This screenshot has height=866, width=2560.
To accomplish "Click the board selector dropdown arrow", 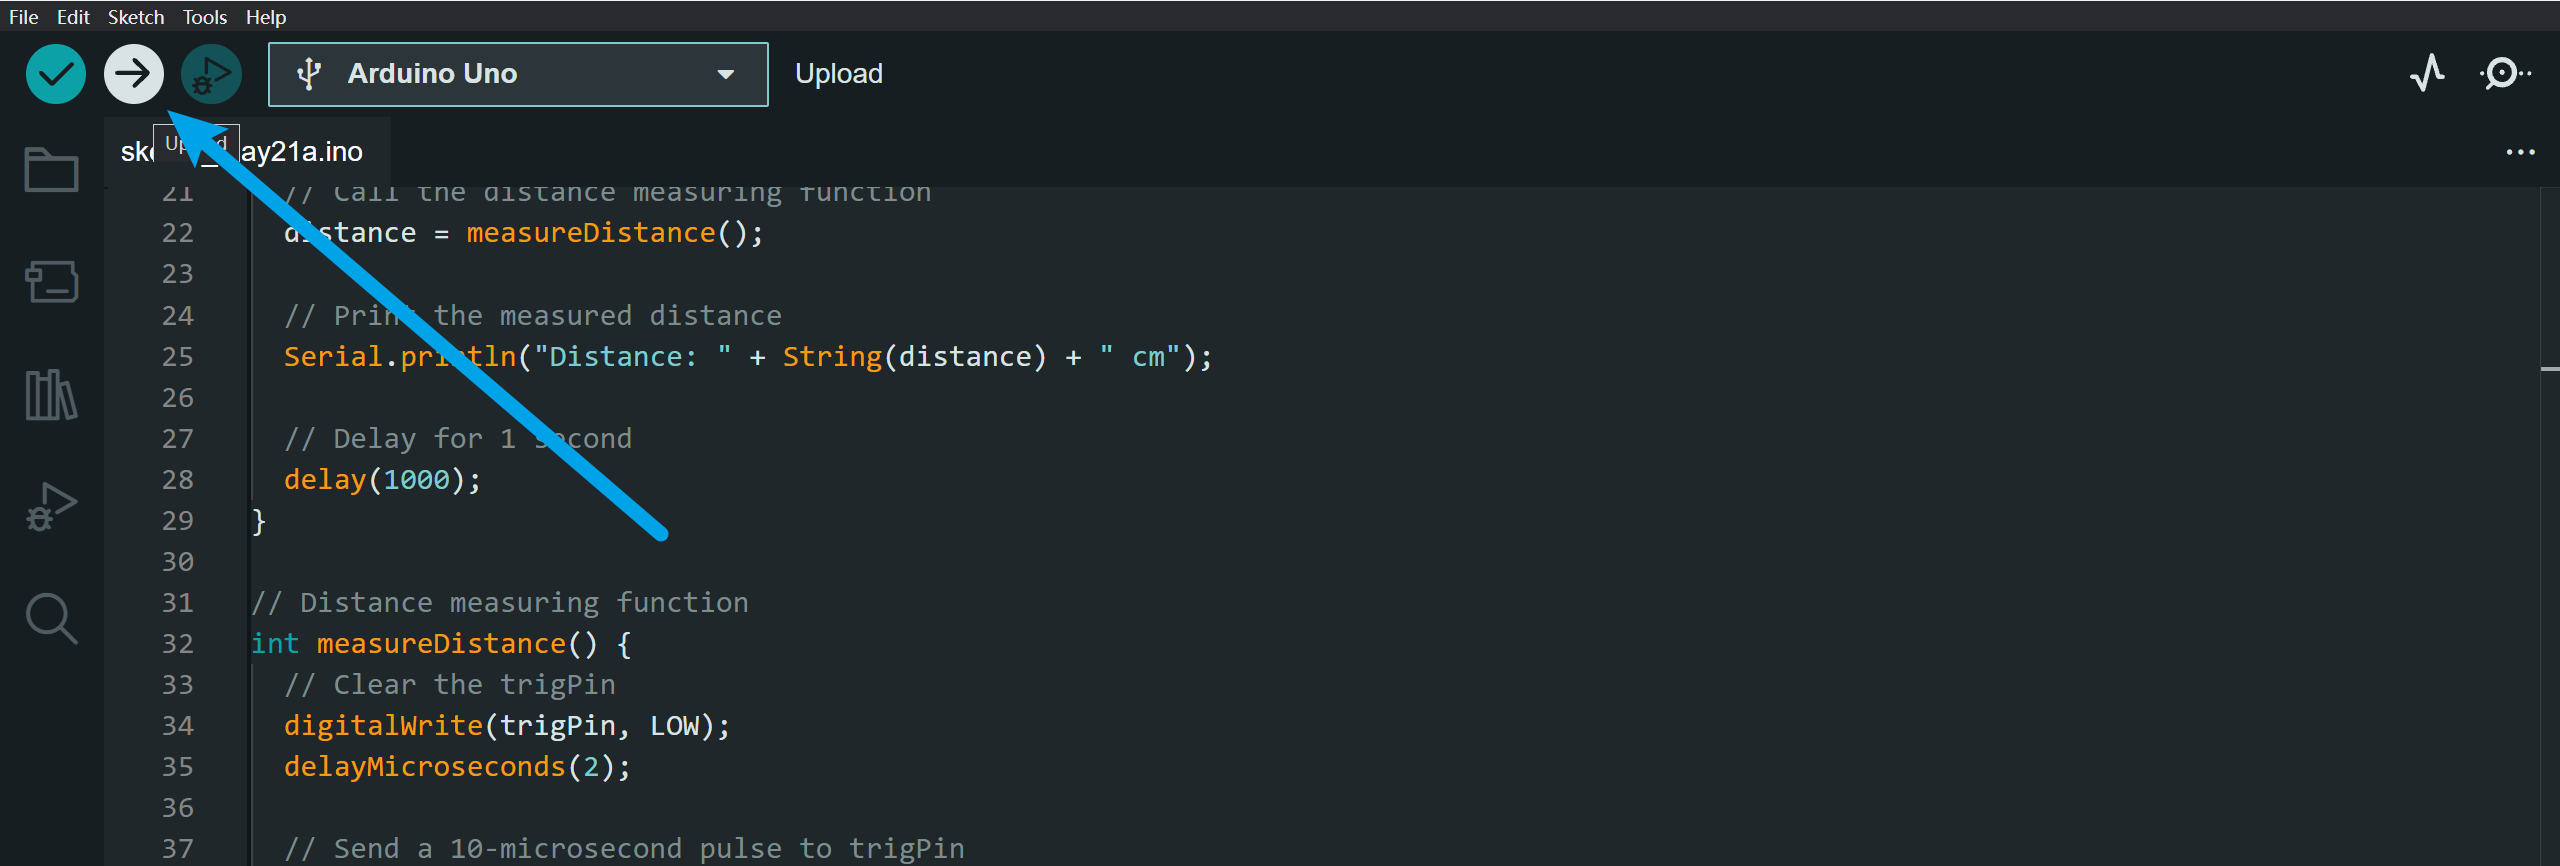I will pos(726,74).
